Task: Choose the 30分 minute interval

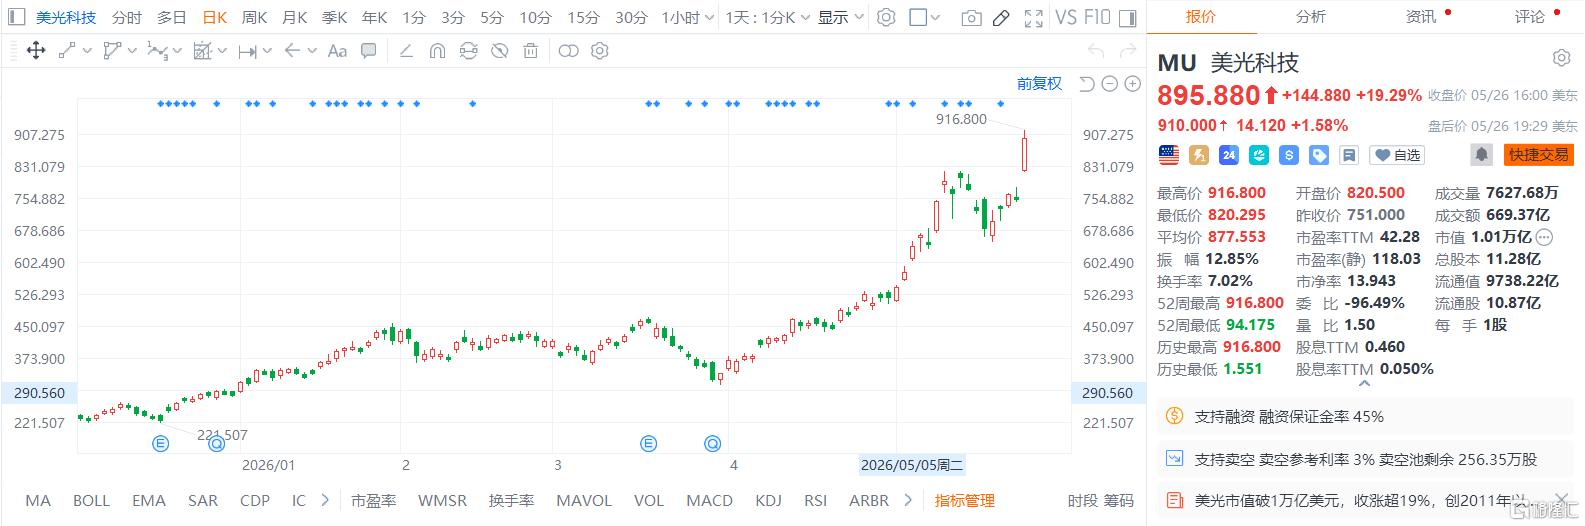Action: [631, 17]
